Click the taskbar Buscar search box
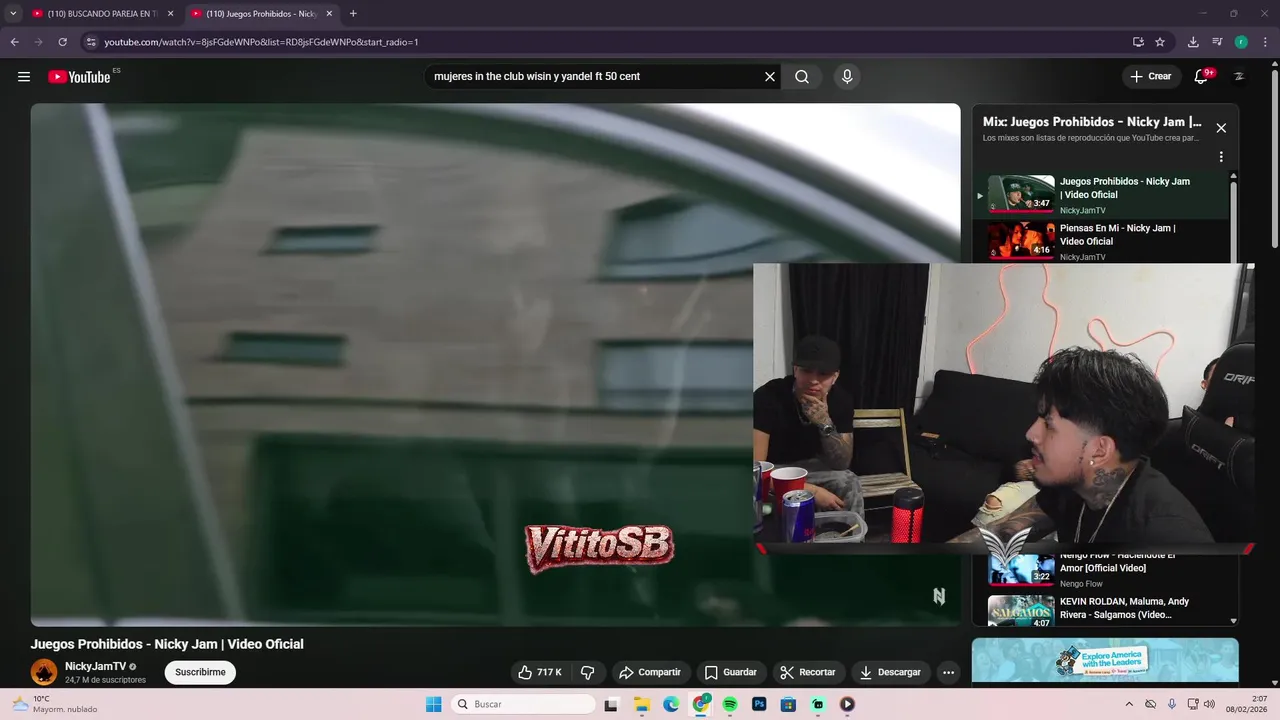The image size is (1280, 720). 523,704
